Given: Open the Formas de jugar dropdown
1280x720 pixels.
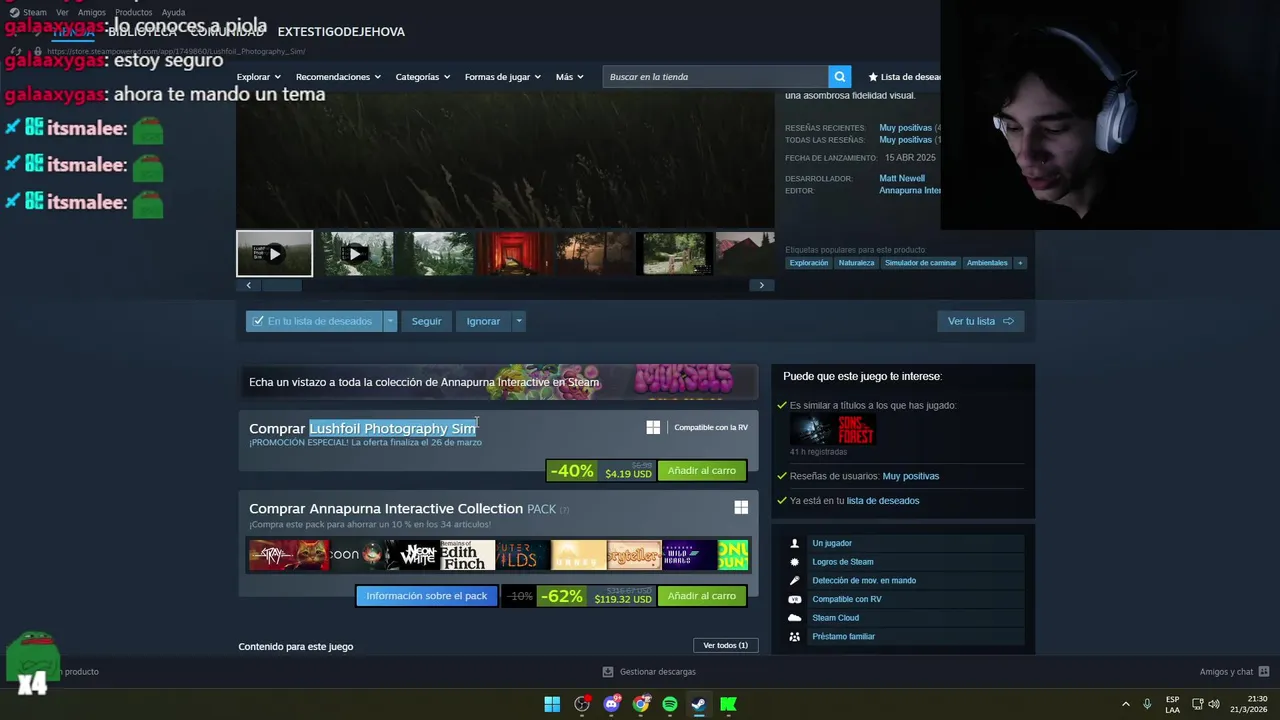Looking at the screenshot, I should tap(502, 77).
